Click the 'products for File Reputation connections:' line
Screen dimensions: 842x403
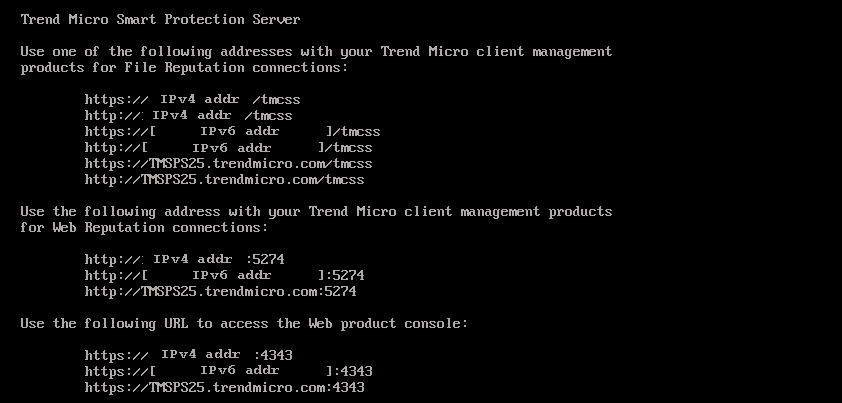coord(184,68)
